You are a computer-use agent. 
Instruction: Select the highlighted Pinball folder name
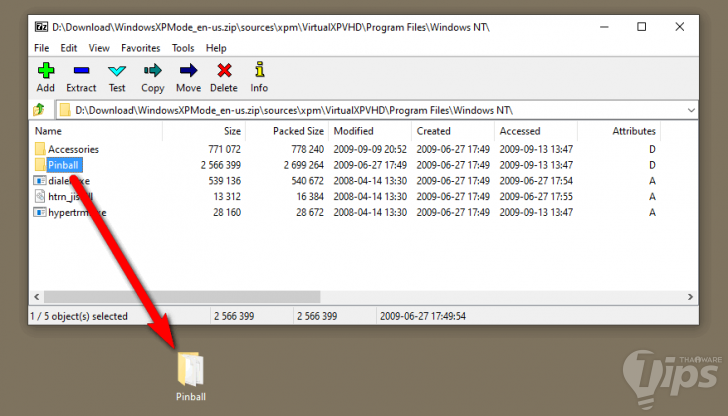(x=65, y=165)
